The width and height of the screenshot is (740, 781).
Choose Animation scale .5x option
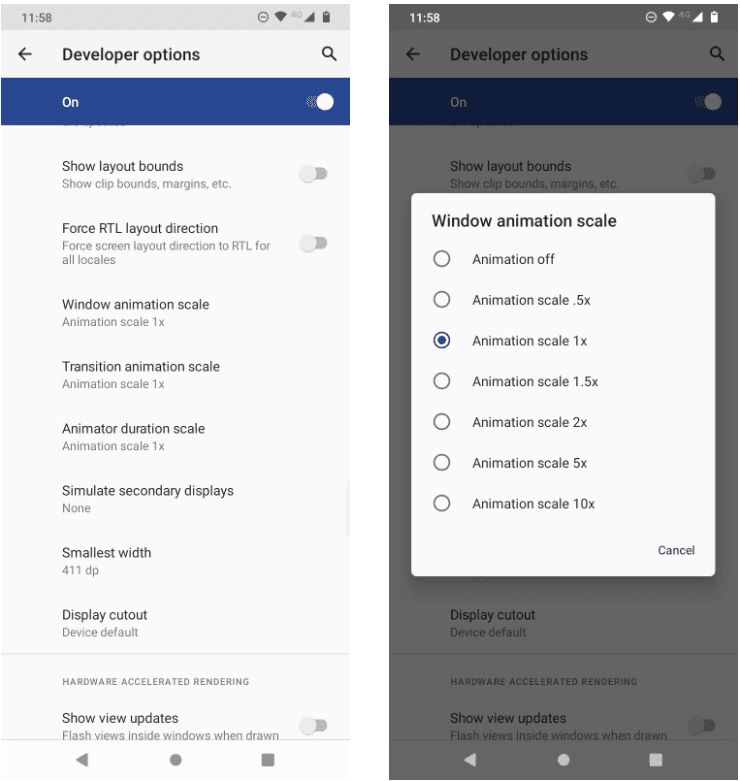441,300
